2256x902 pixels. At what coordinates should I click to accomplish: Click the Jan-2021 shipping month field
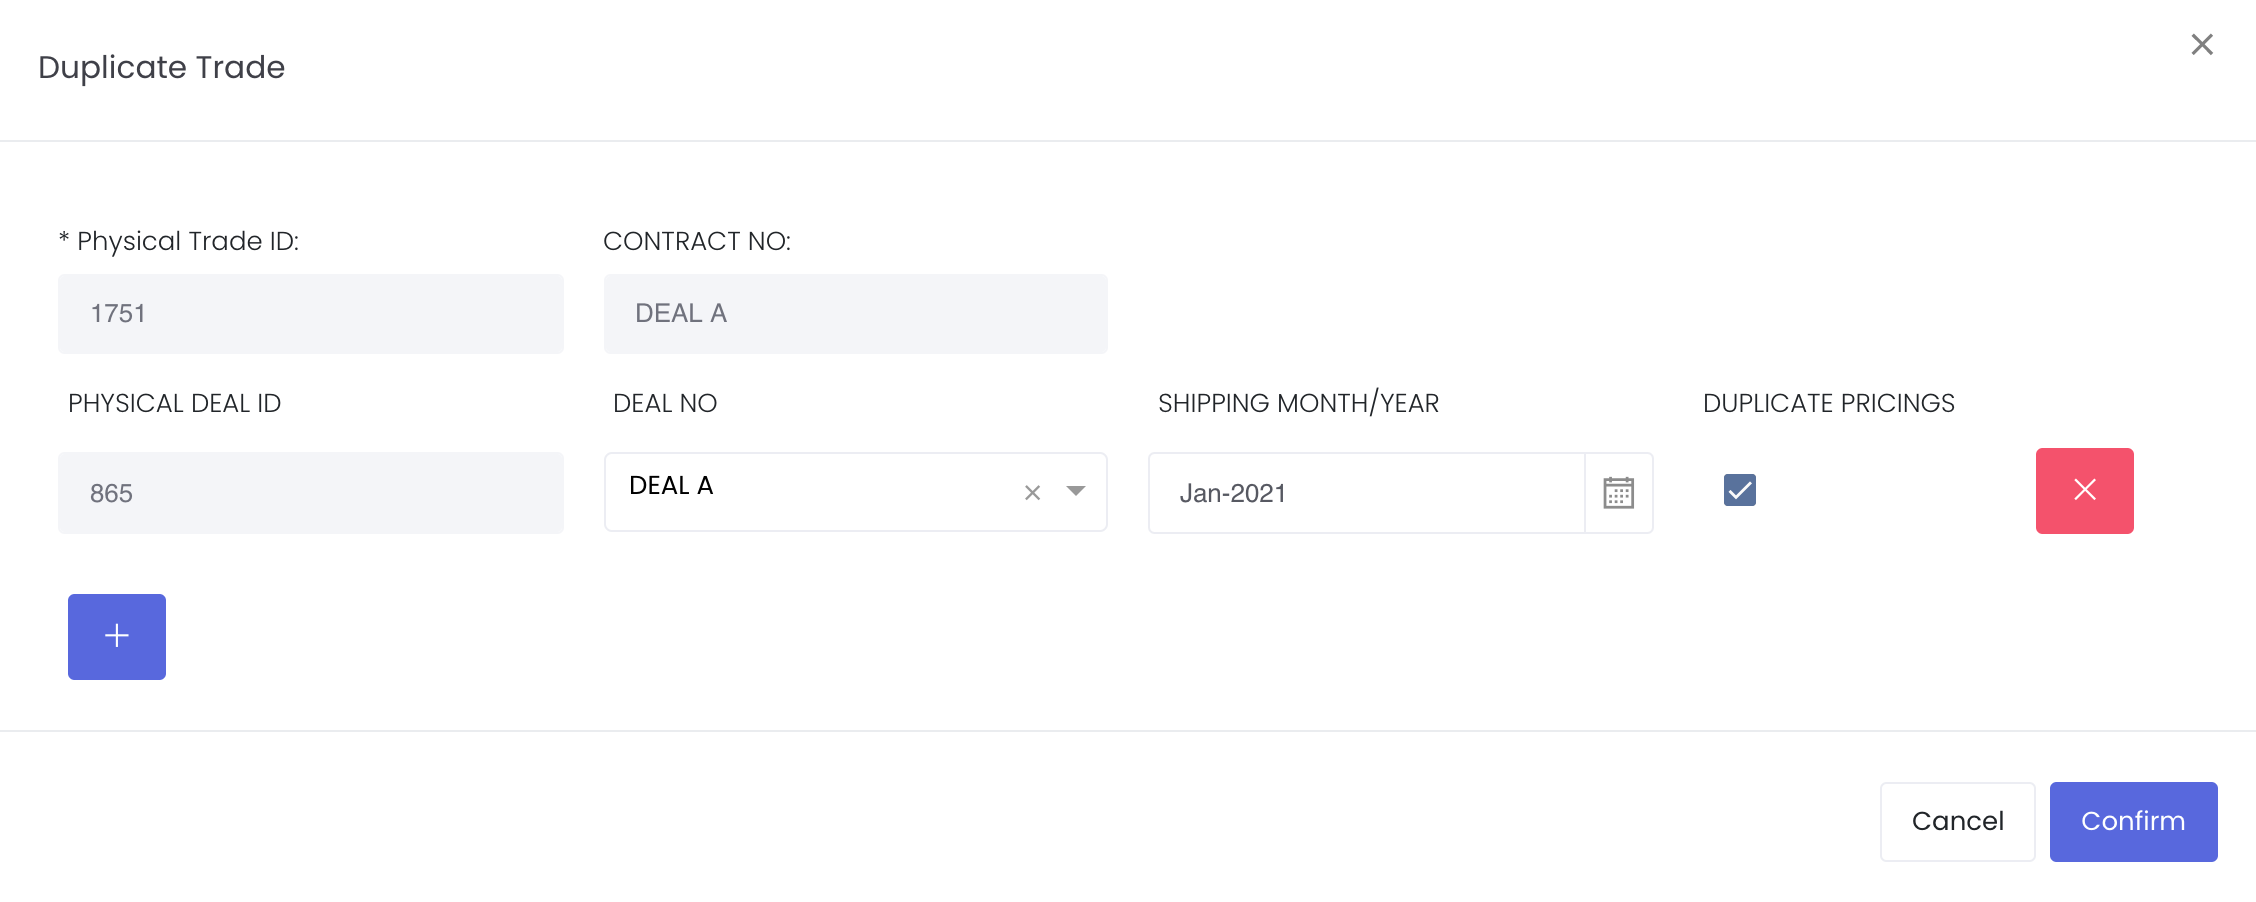(x=1367, y=493)
